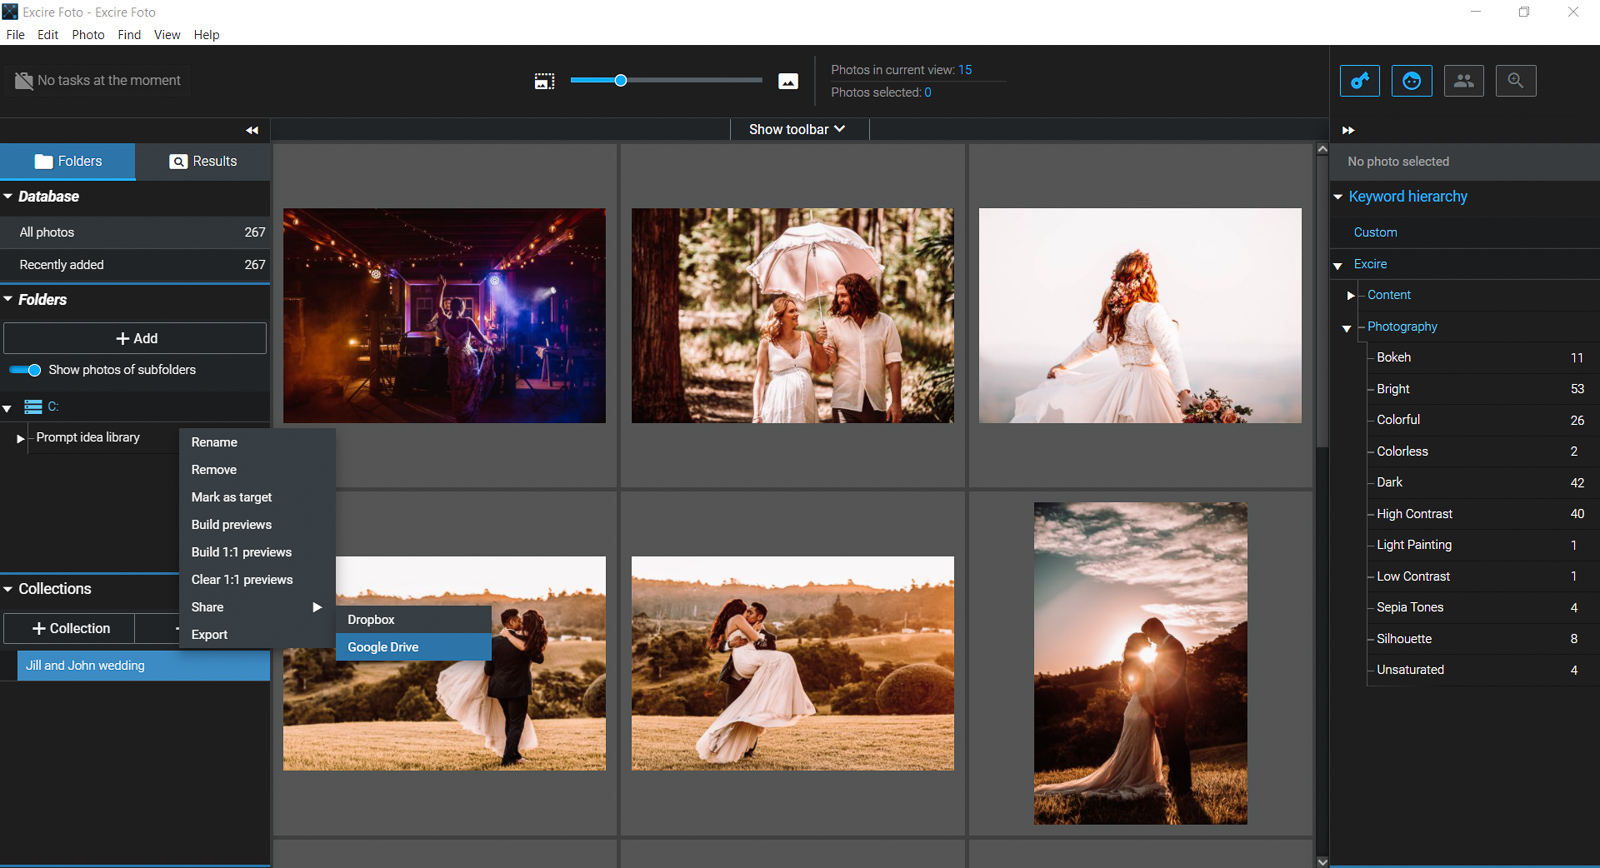Expand the Content keyword category
The width and height of the screenshot is (1600, 868).
pyautogui.click(x=1350, y=295)
